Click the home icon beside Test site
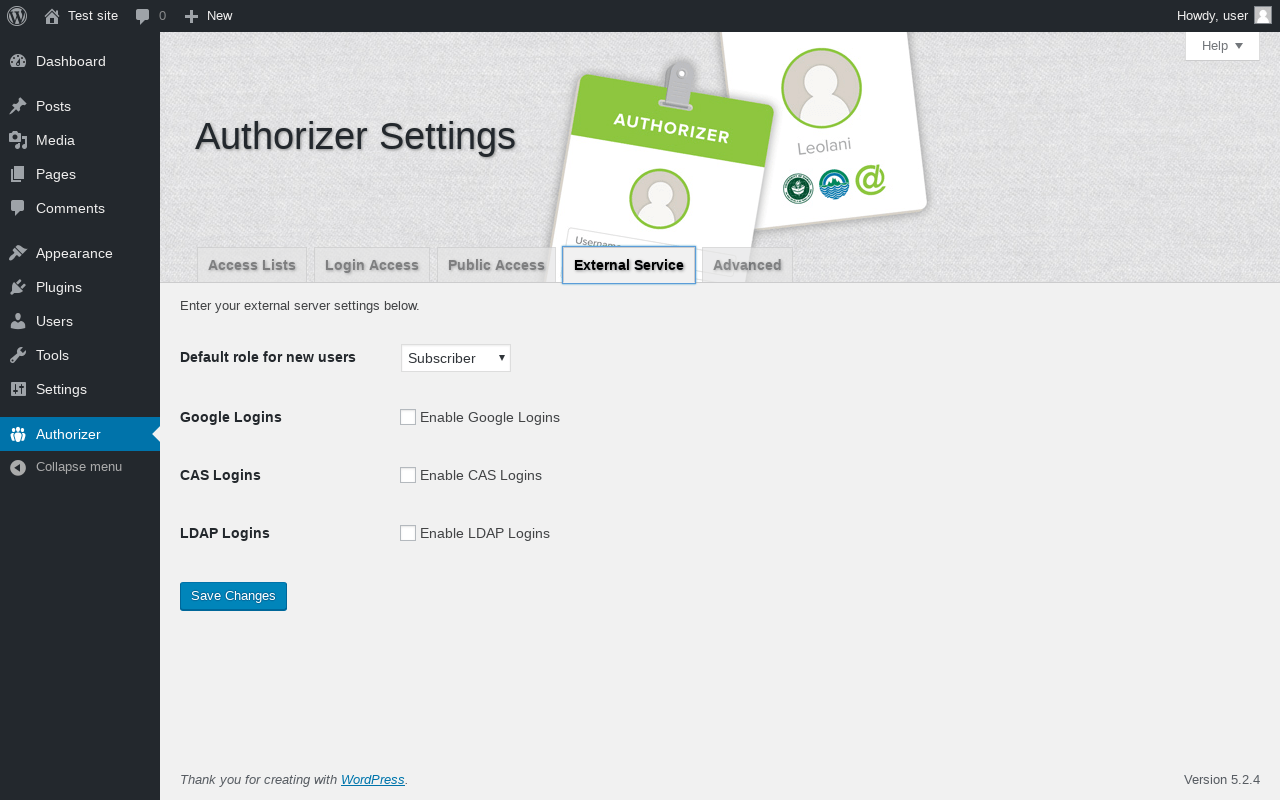The image size is (1280, 800). coord(52,16)
